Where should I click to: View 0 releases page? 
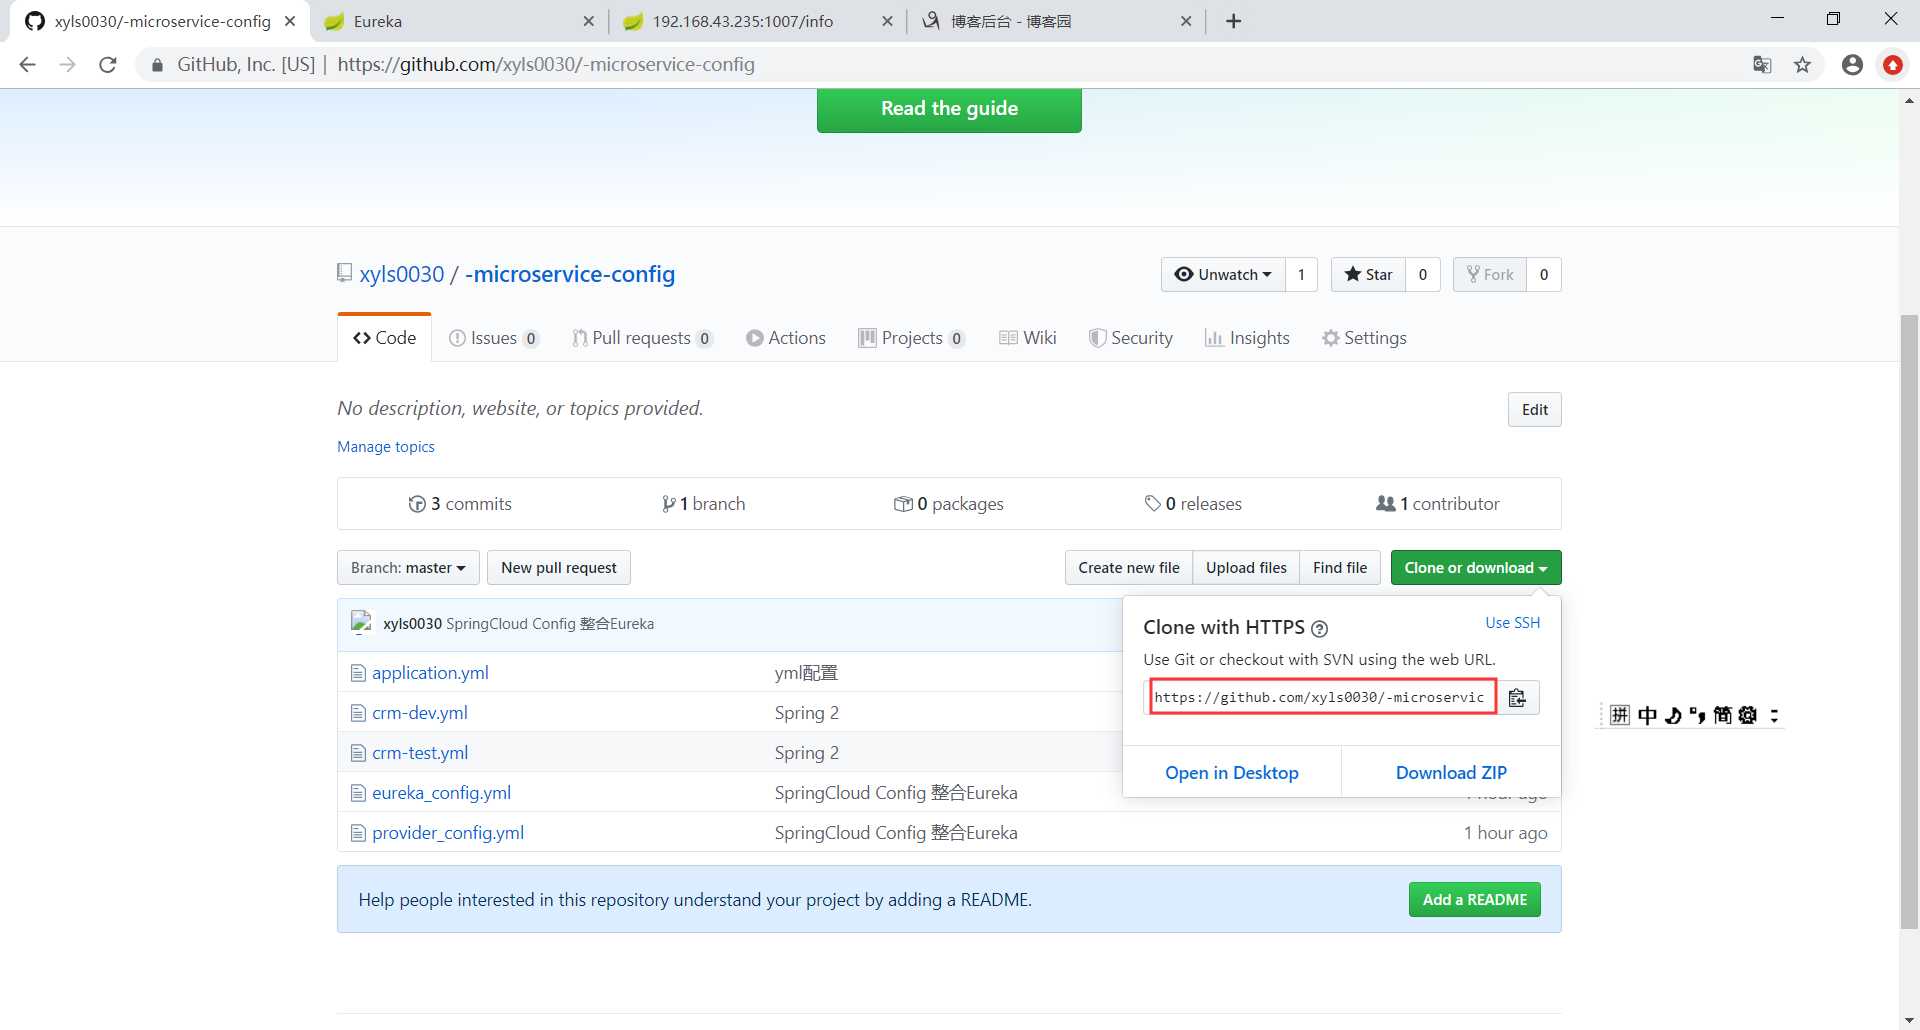[1193, 504]
